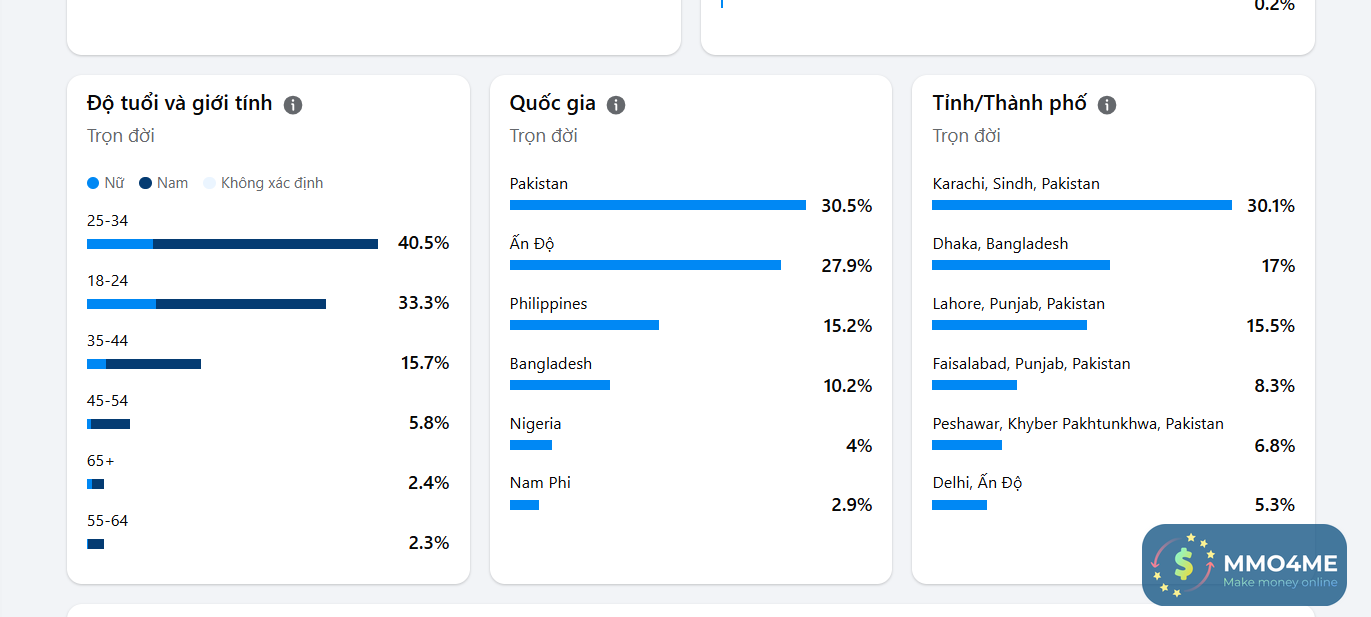Screen dimensions: 1371x617
Task: Click info icon next to Tỉnh/Thành phố
Action: (x=1106, y=105)
